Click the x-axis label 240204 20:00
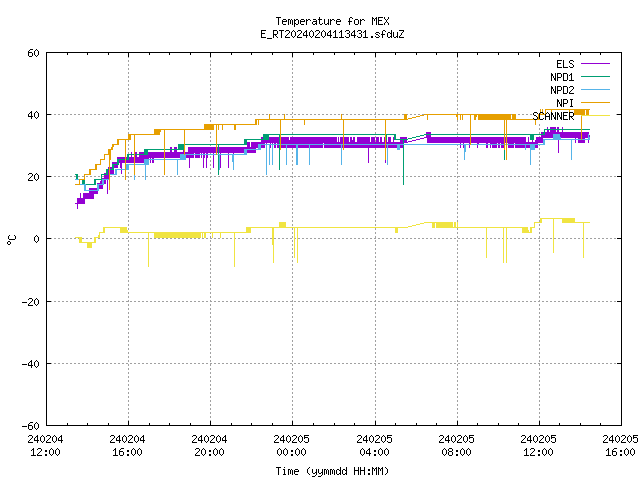The width and height of the screenshot is (640, 480). coord(209,446)
